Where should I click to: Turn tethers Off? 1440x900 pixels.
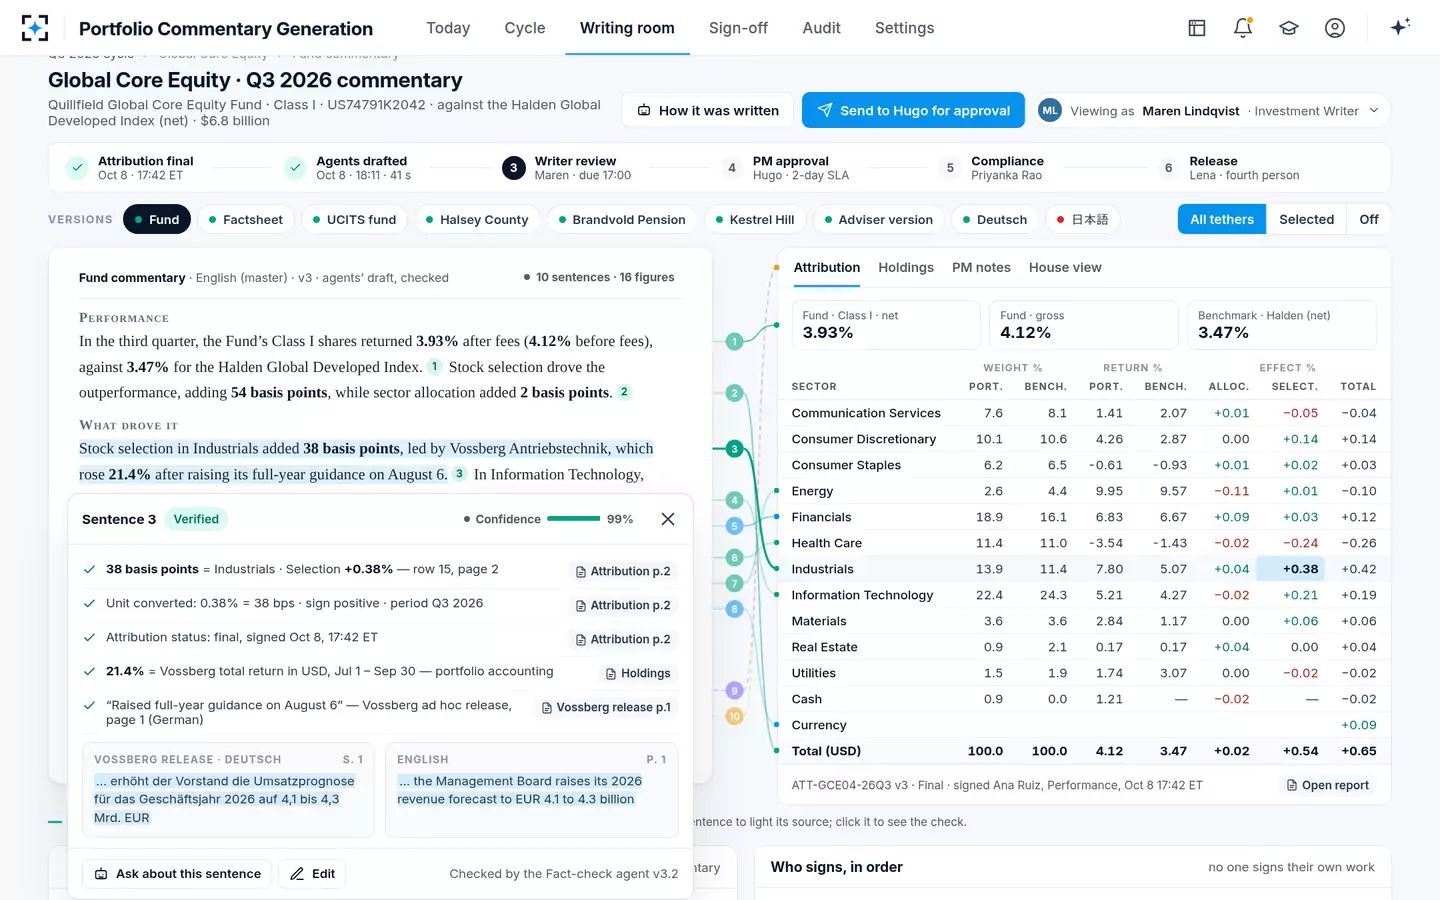(x=1369, y=220)
